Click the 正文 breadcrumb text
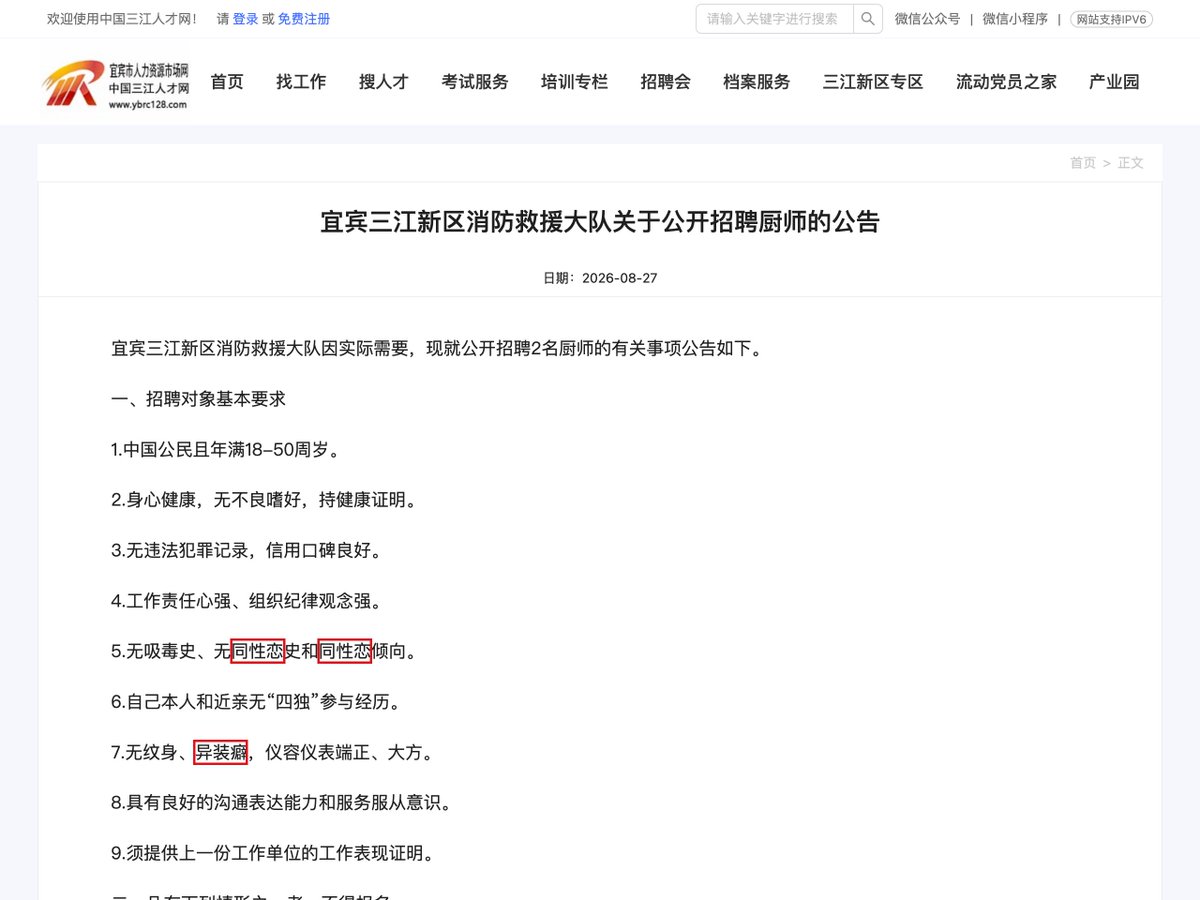 [x=1131, y=163]
